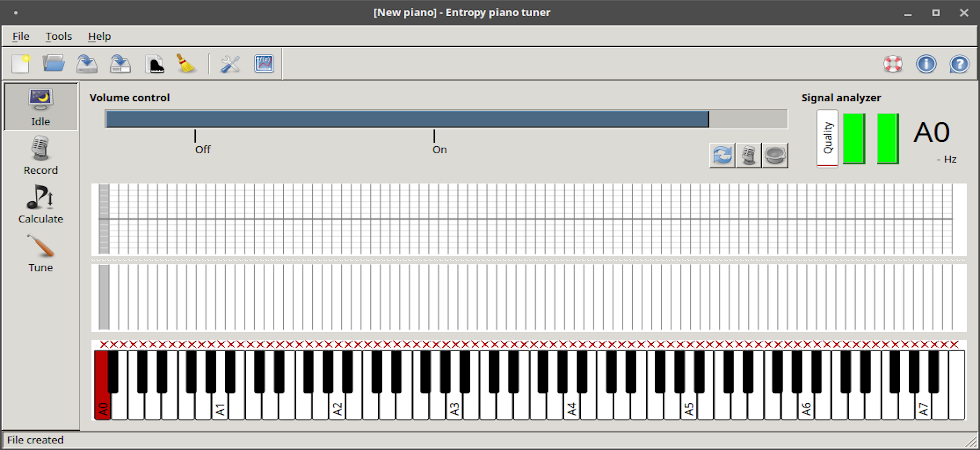Select the A5 piano key
This screenshot has height=450, width=980.
pyautogui.click(x=688, y=406)
